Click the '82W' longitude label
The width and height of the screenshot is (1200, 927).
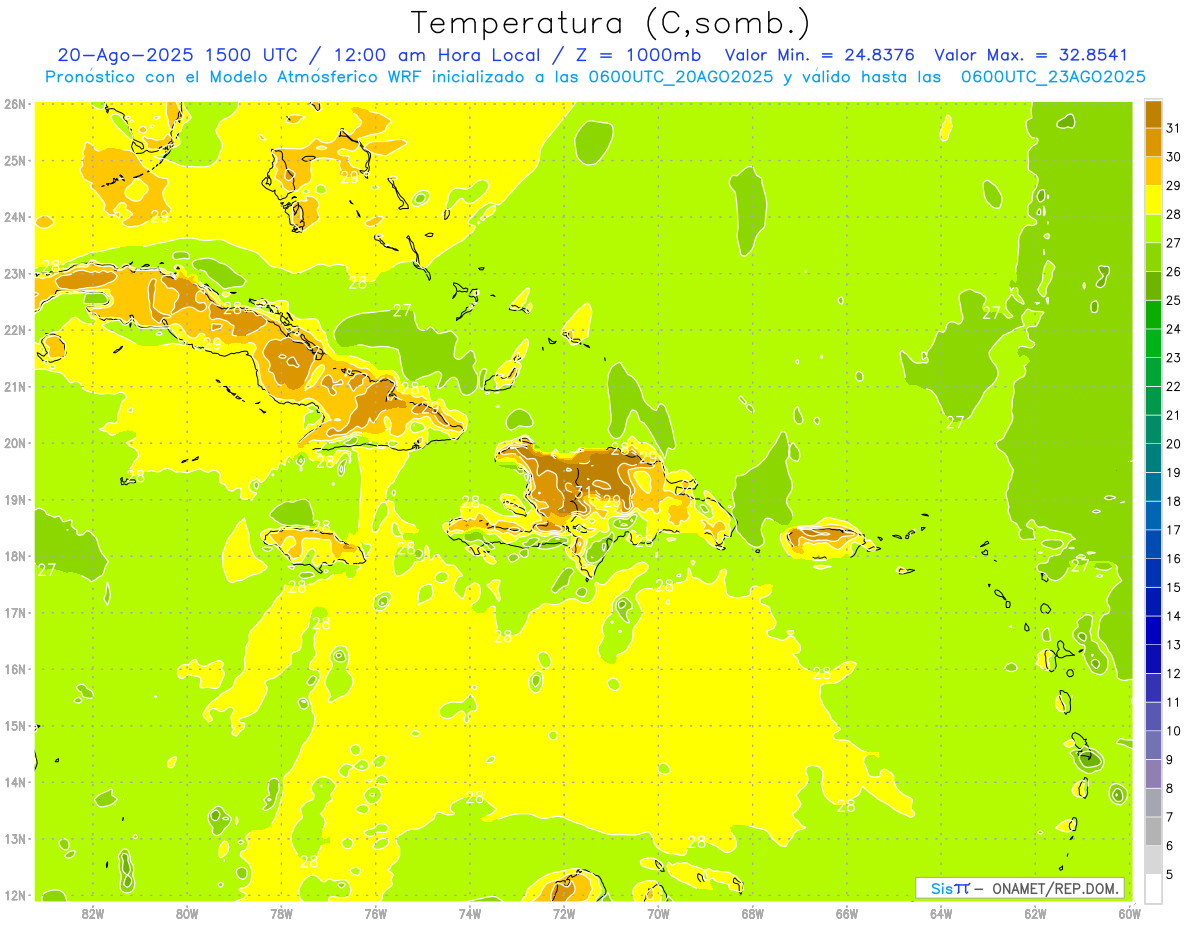click(92, 914)
